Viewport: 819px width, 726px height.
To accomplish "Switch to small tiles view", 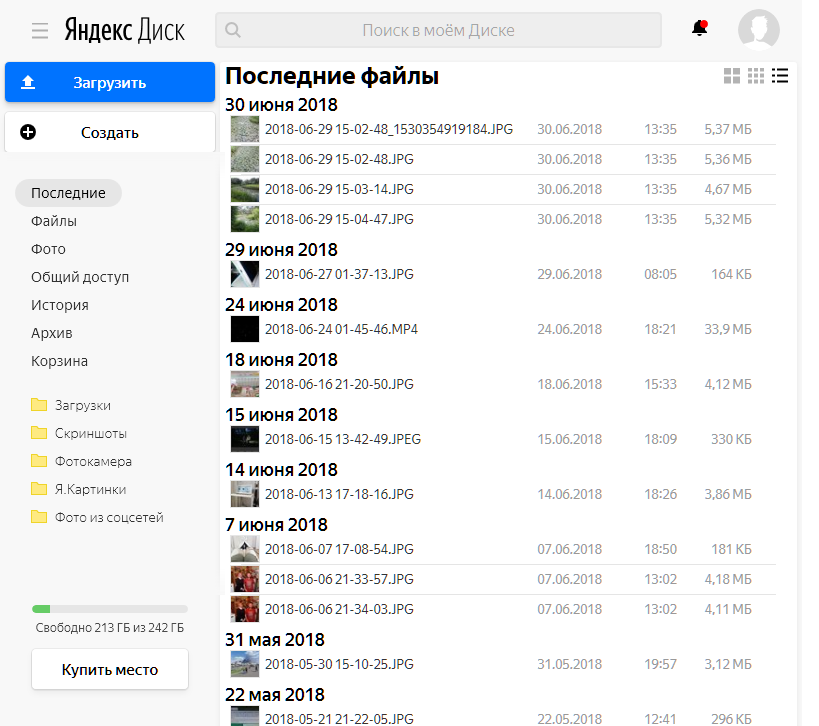I will [756, 76].
